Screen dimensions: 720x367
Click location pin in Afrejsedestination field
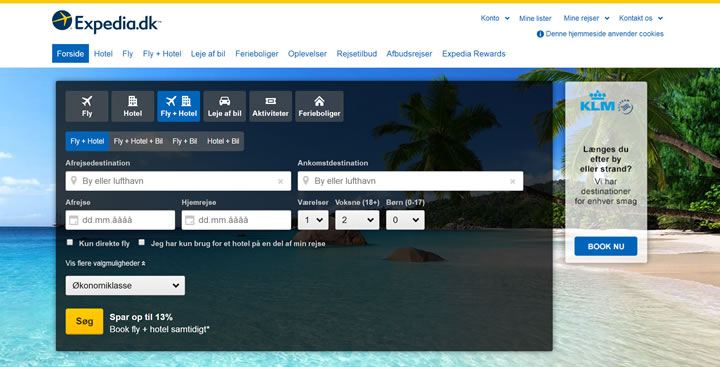coord(73,181)
